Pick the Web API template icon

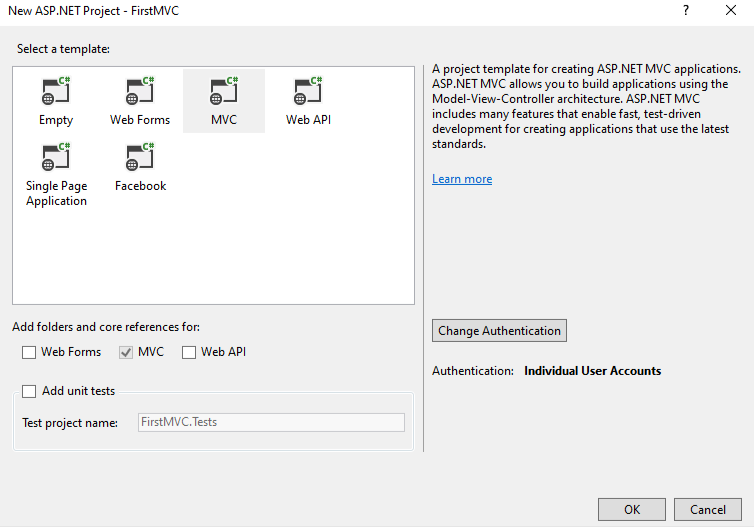click(308, 90)
